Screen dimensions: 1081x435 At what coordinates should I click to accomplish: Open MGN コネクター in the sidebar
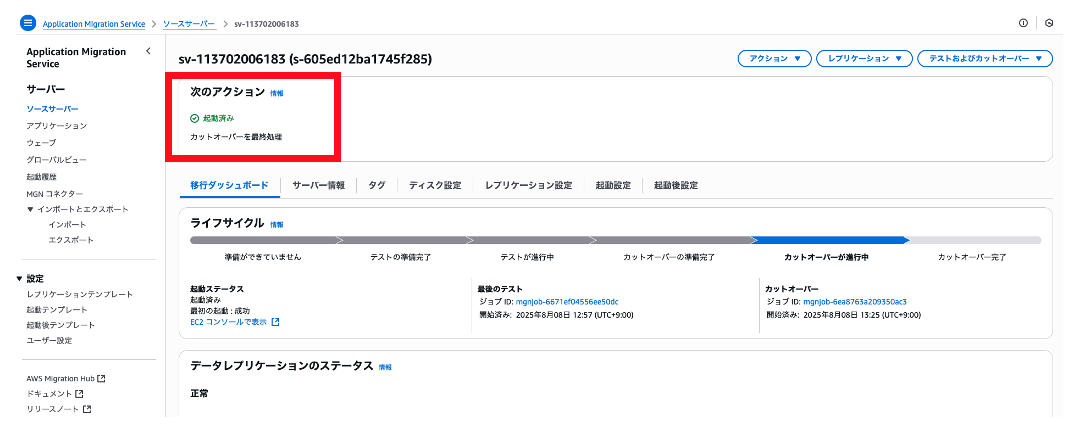click(54, 193)
